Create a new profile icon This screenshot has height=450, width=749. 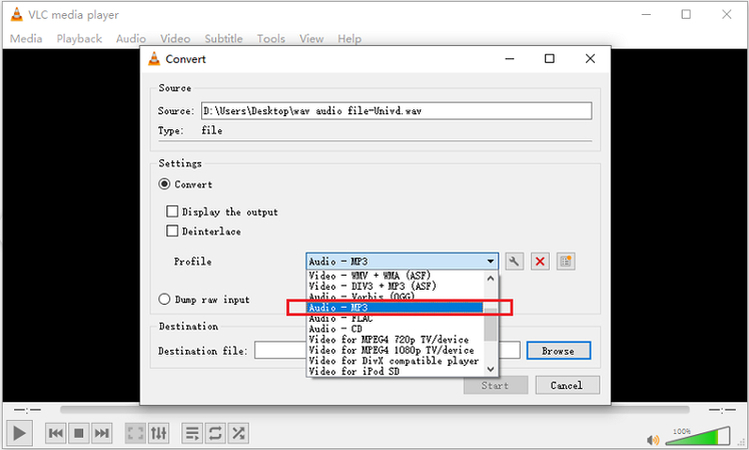coord(566,261)
